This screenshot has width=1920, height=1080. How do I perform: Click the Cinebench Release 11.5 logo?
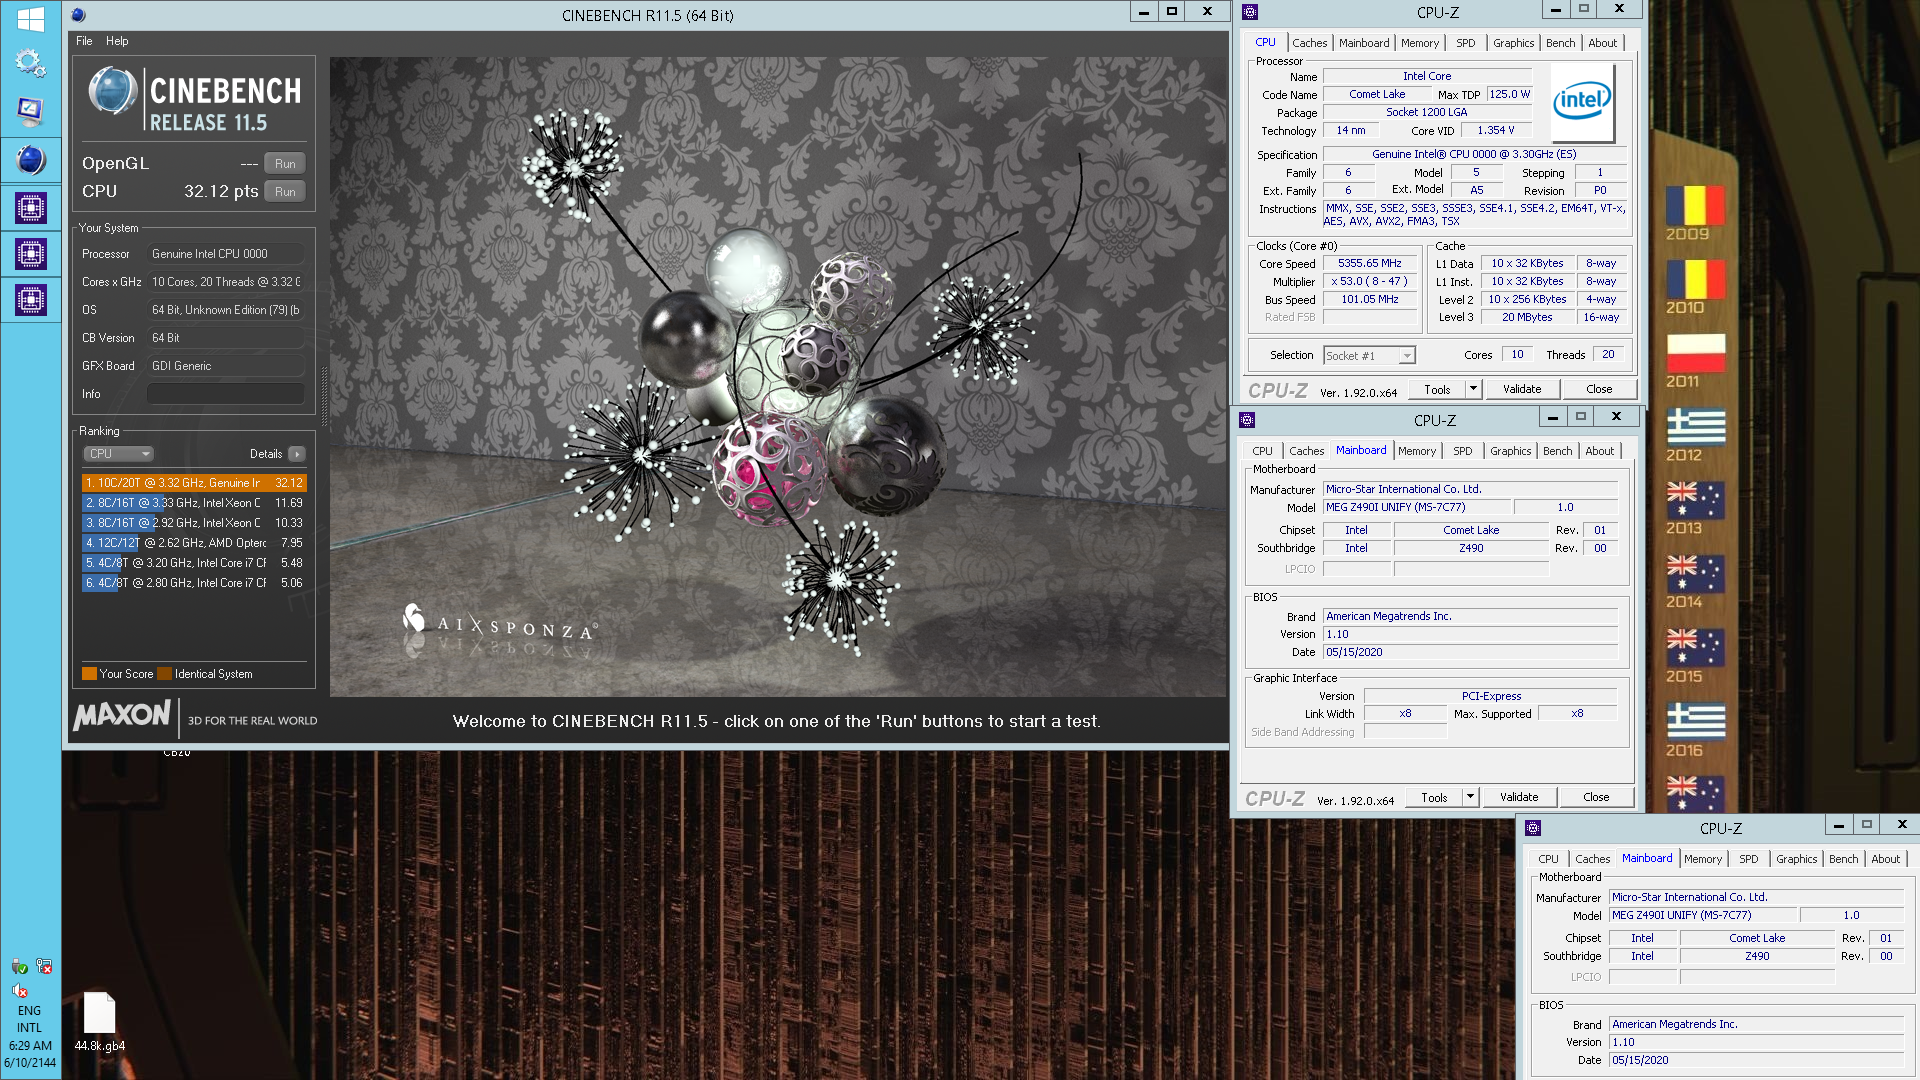[x=195, y=100]
